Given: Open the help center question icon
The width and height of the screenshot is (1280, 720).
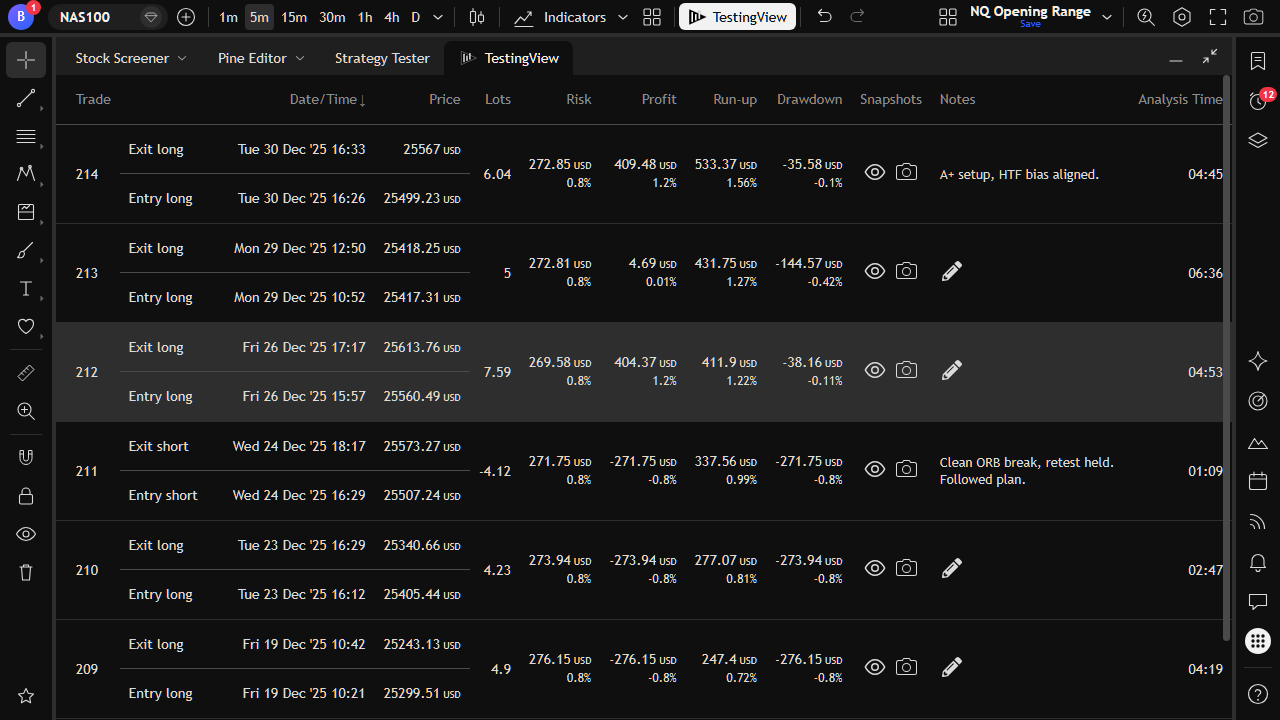Looking at the screenshot, I should click(x=1258, y=694).
